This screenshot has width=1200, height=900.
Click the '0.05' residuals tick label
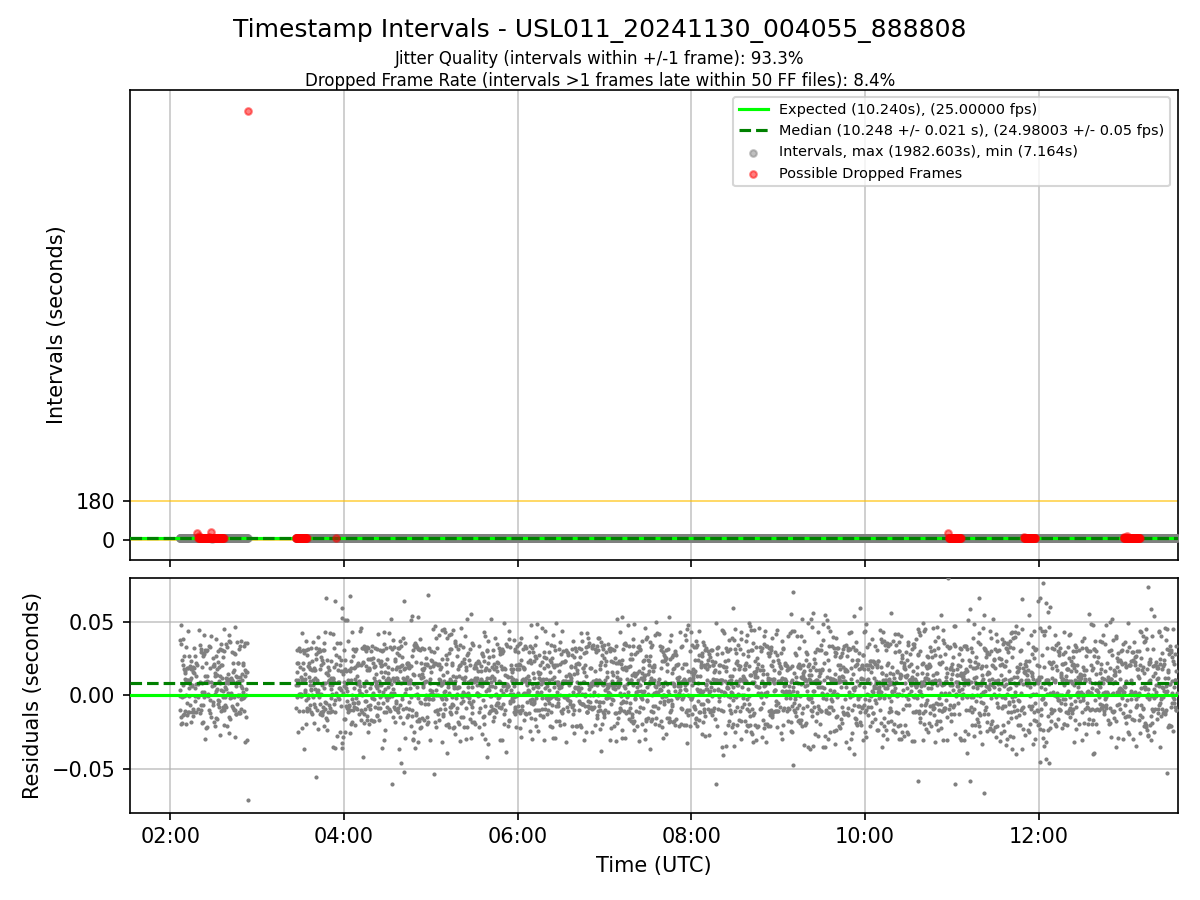point(93,622)
